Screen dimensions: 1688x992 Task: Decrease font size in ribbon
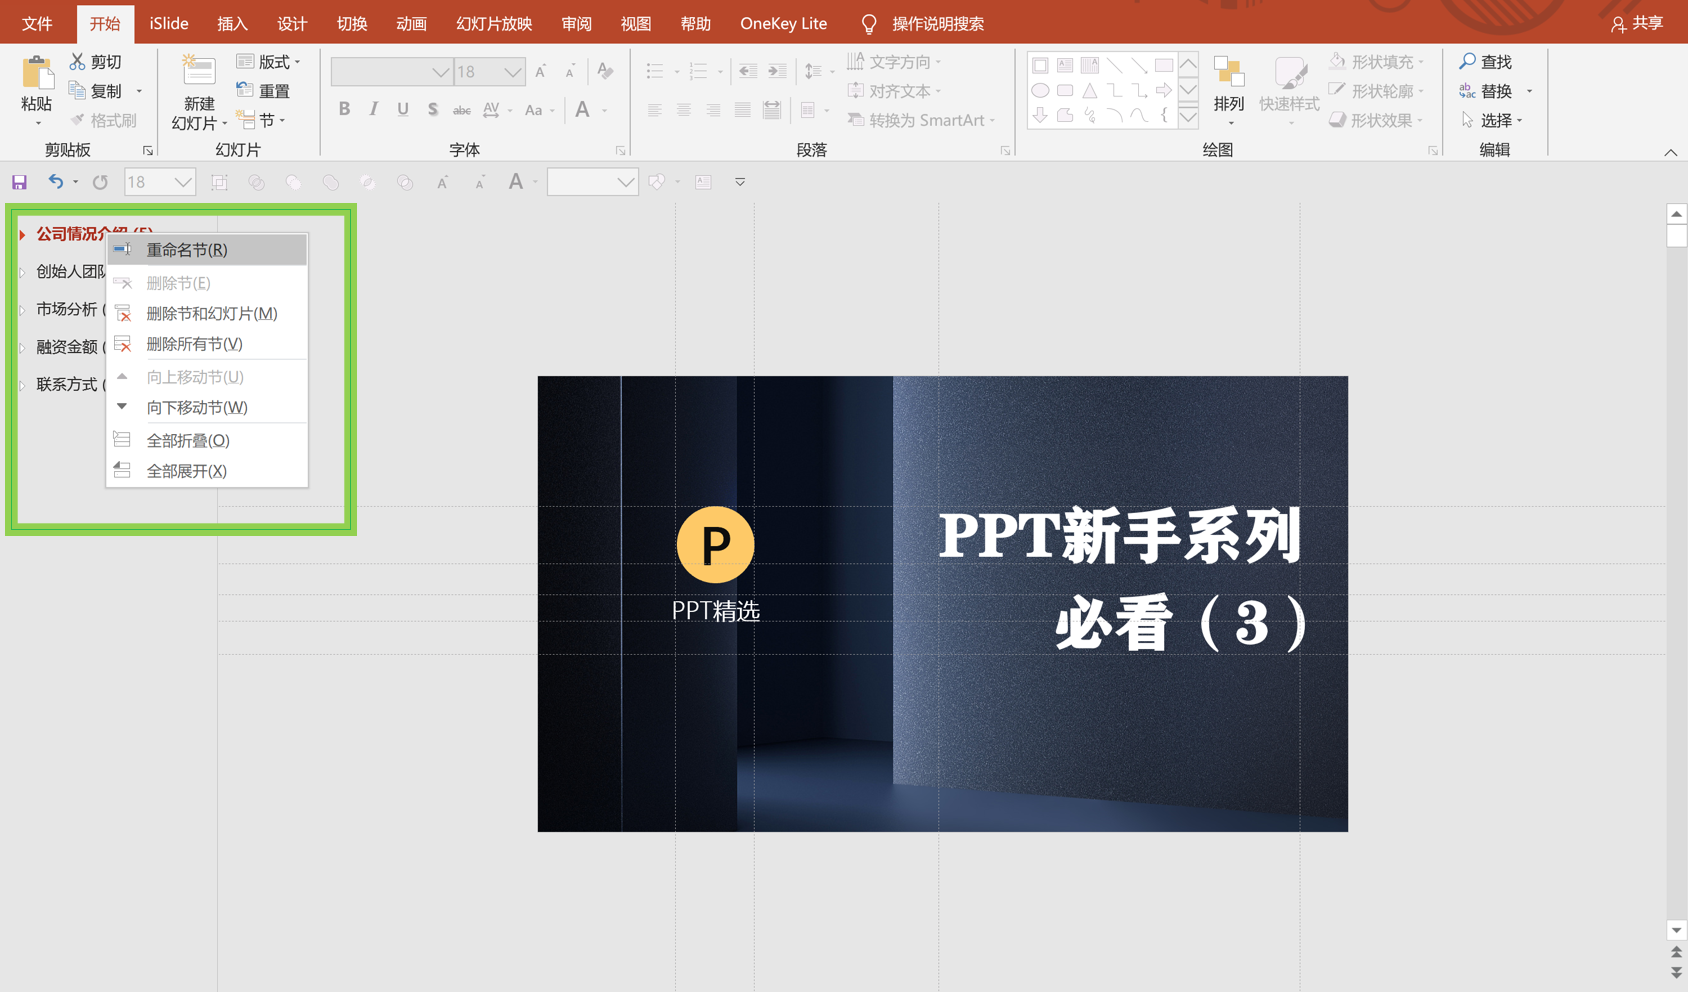click(x=570, y=71)
